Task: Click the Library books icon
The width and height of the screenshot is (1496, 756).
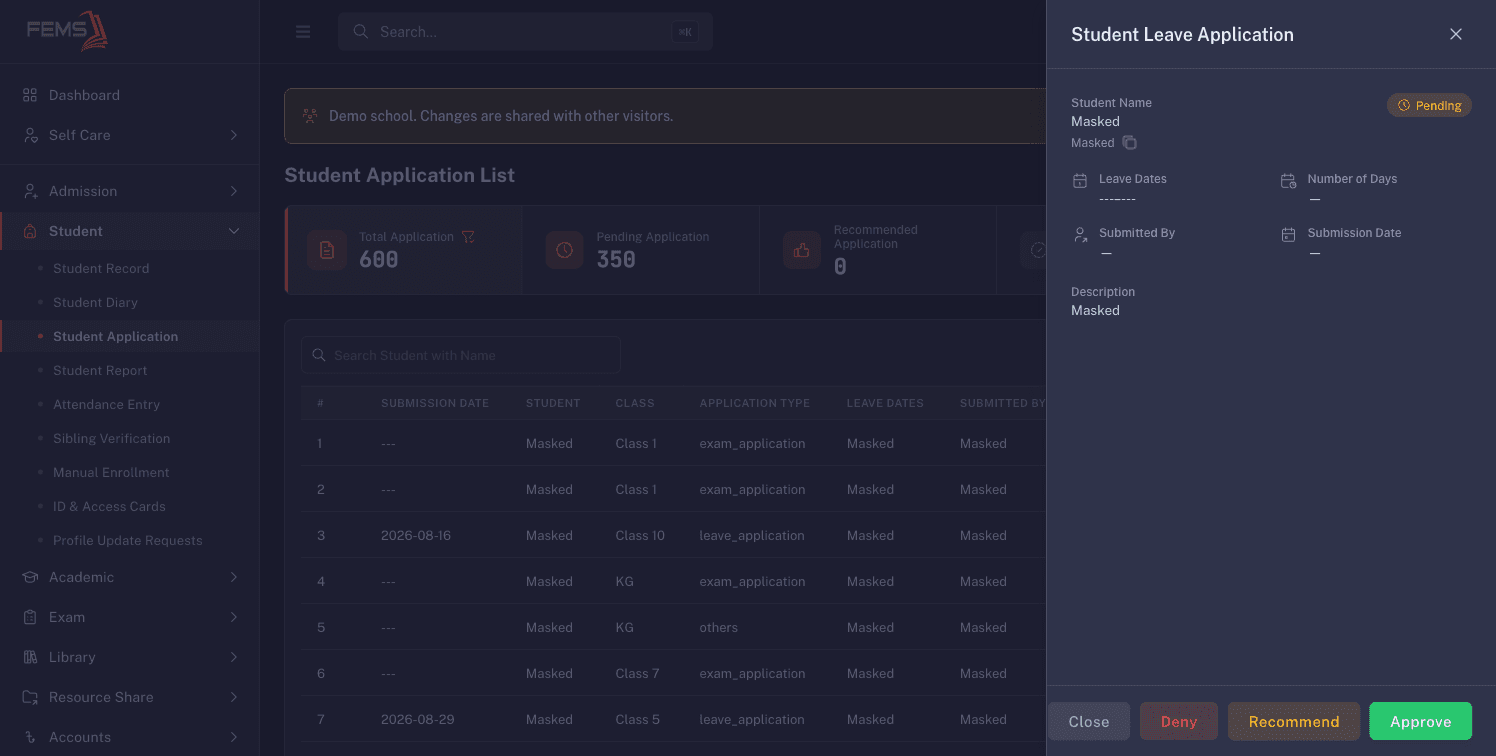Action: [x=30, y=657]
